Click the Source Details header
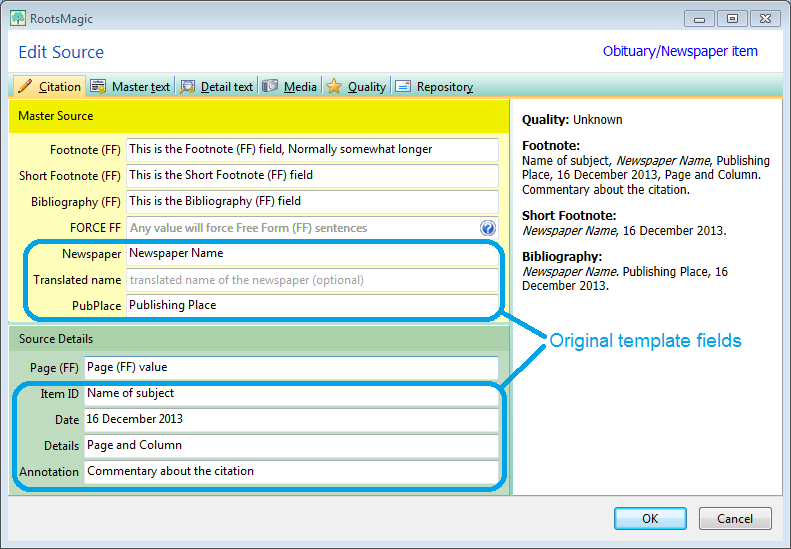 259,339
